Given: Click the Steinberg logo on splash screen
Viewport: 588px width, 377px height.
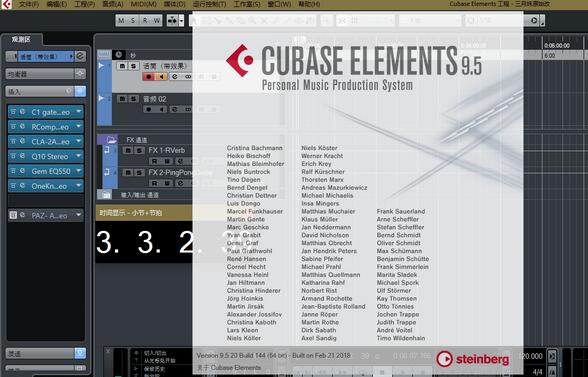Looking at the screenshot, I should click(x=473, y=359).
